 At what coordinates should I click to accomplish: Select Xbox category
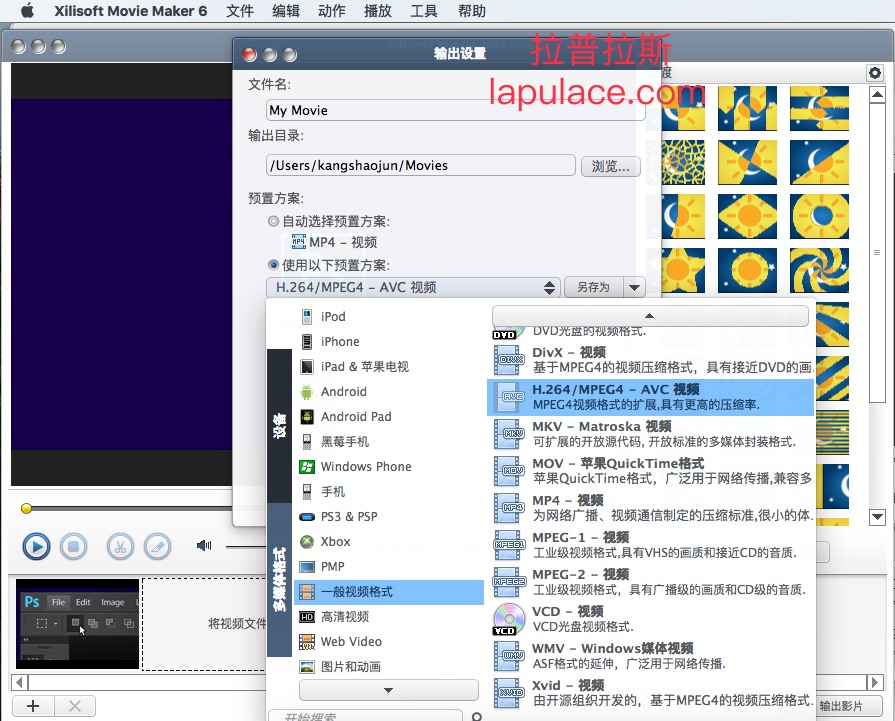[388, 542]
